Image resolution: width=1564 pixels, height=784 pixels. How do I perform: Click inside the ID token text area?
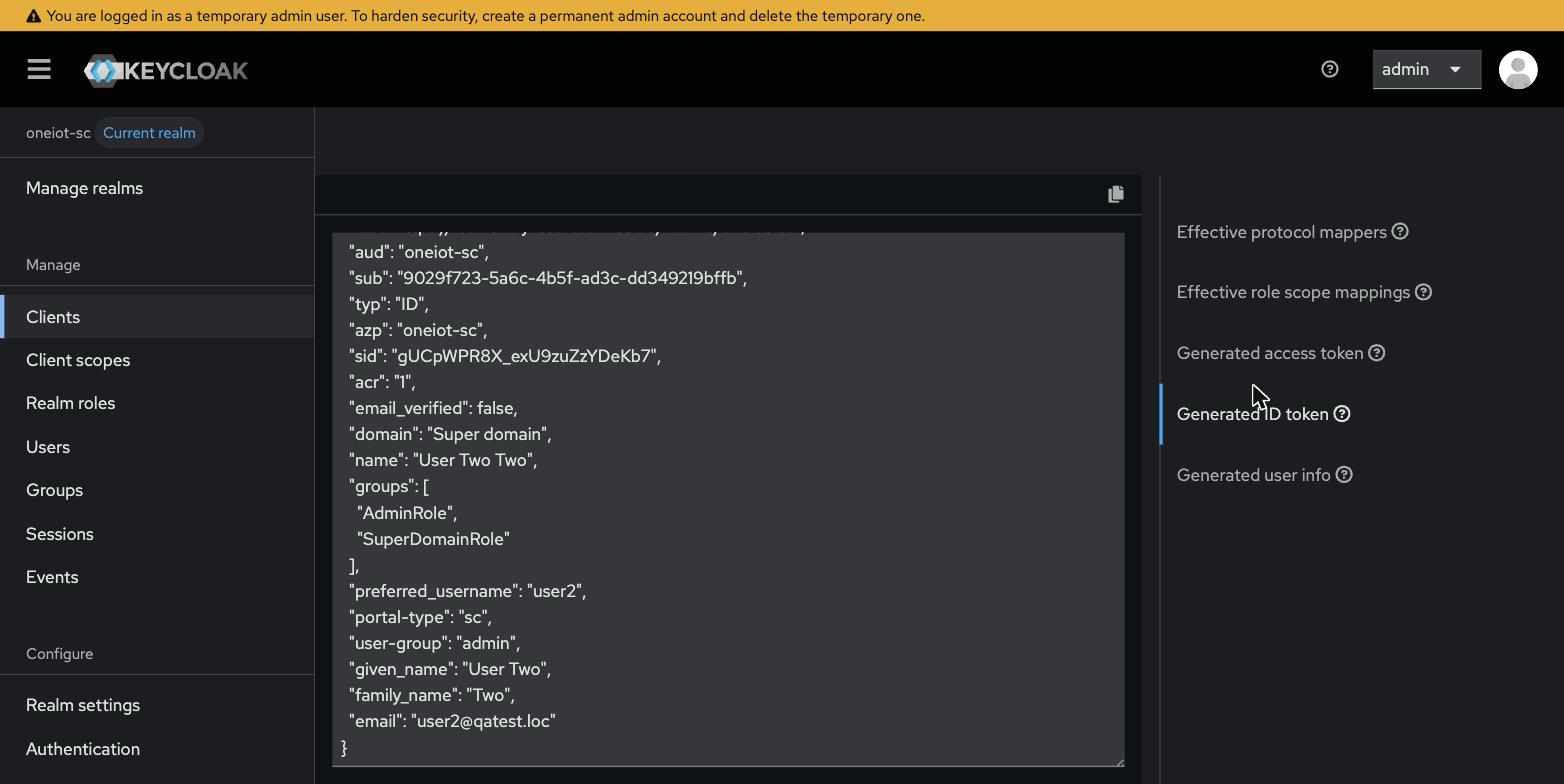pyautogui.click(x=728, y=500)
